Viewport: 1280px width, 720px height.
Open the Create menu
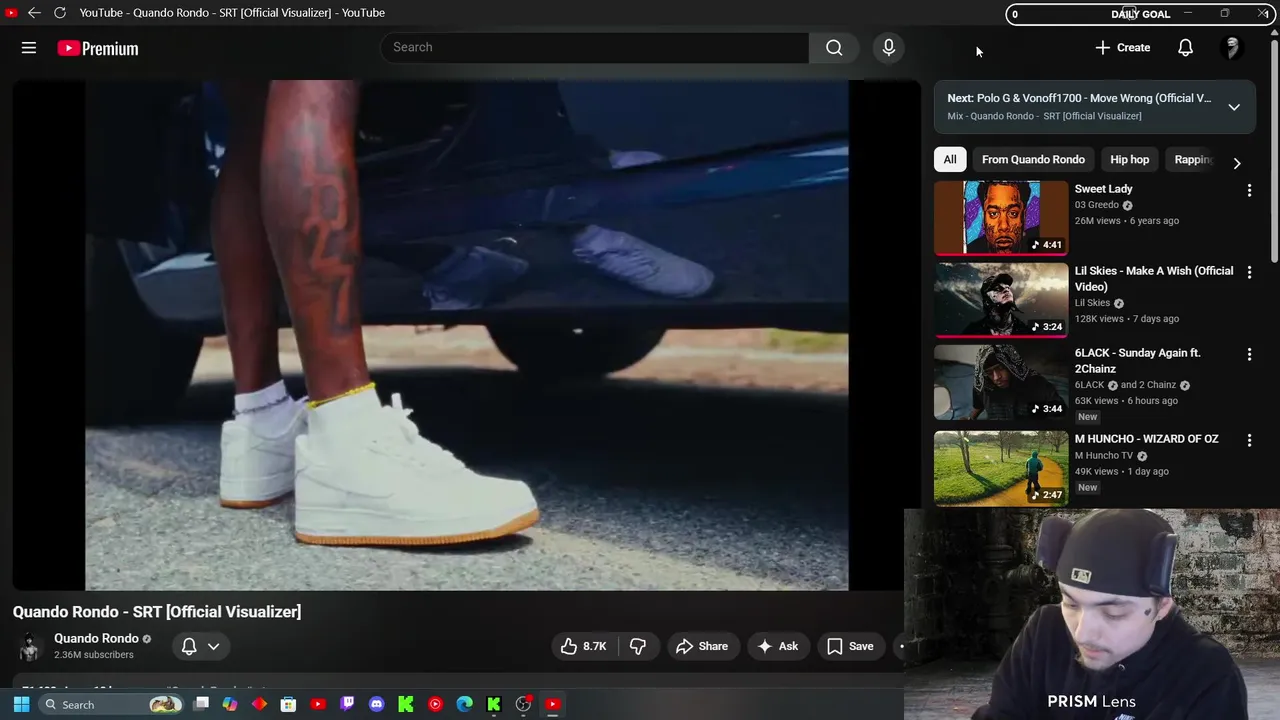[x=1122, y=47]
